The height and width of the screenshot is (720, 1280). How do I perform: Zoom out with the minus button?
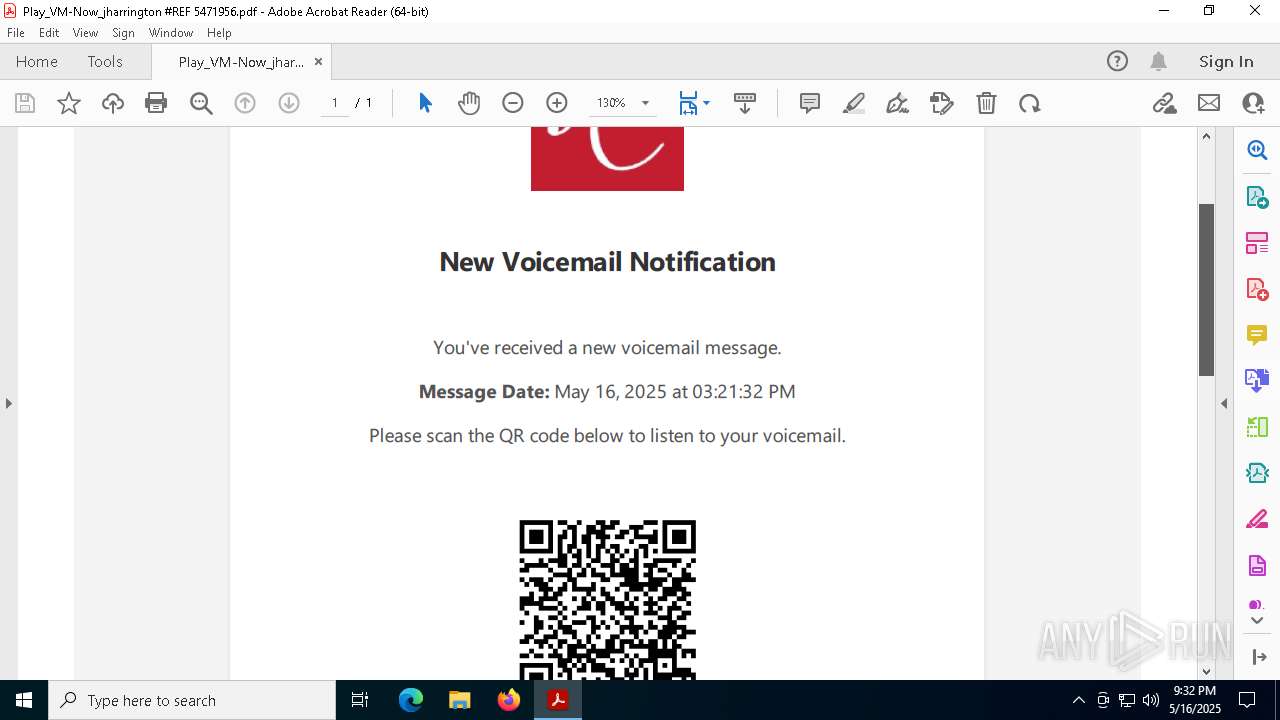(x=513, y=103)
